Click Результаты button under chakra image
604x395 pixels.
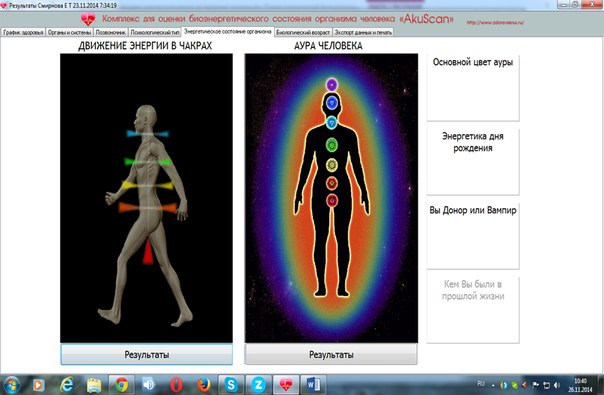coord(146,354)
